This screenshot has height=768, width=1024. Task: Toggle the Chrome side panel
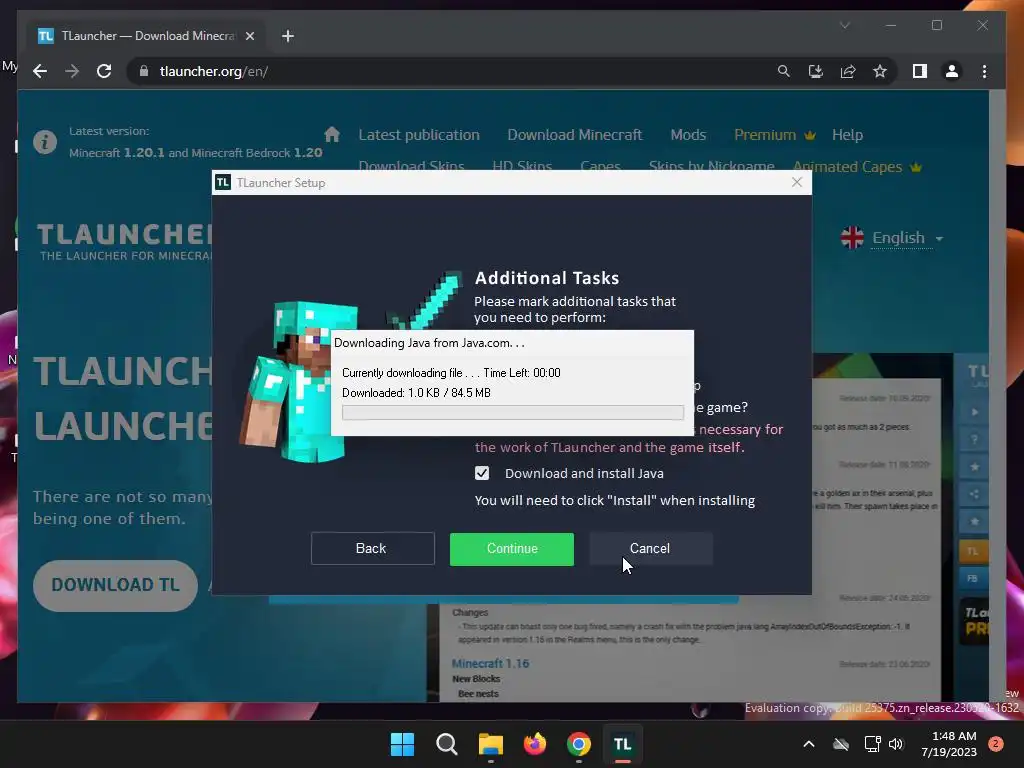click(x=920, y=71)
